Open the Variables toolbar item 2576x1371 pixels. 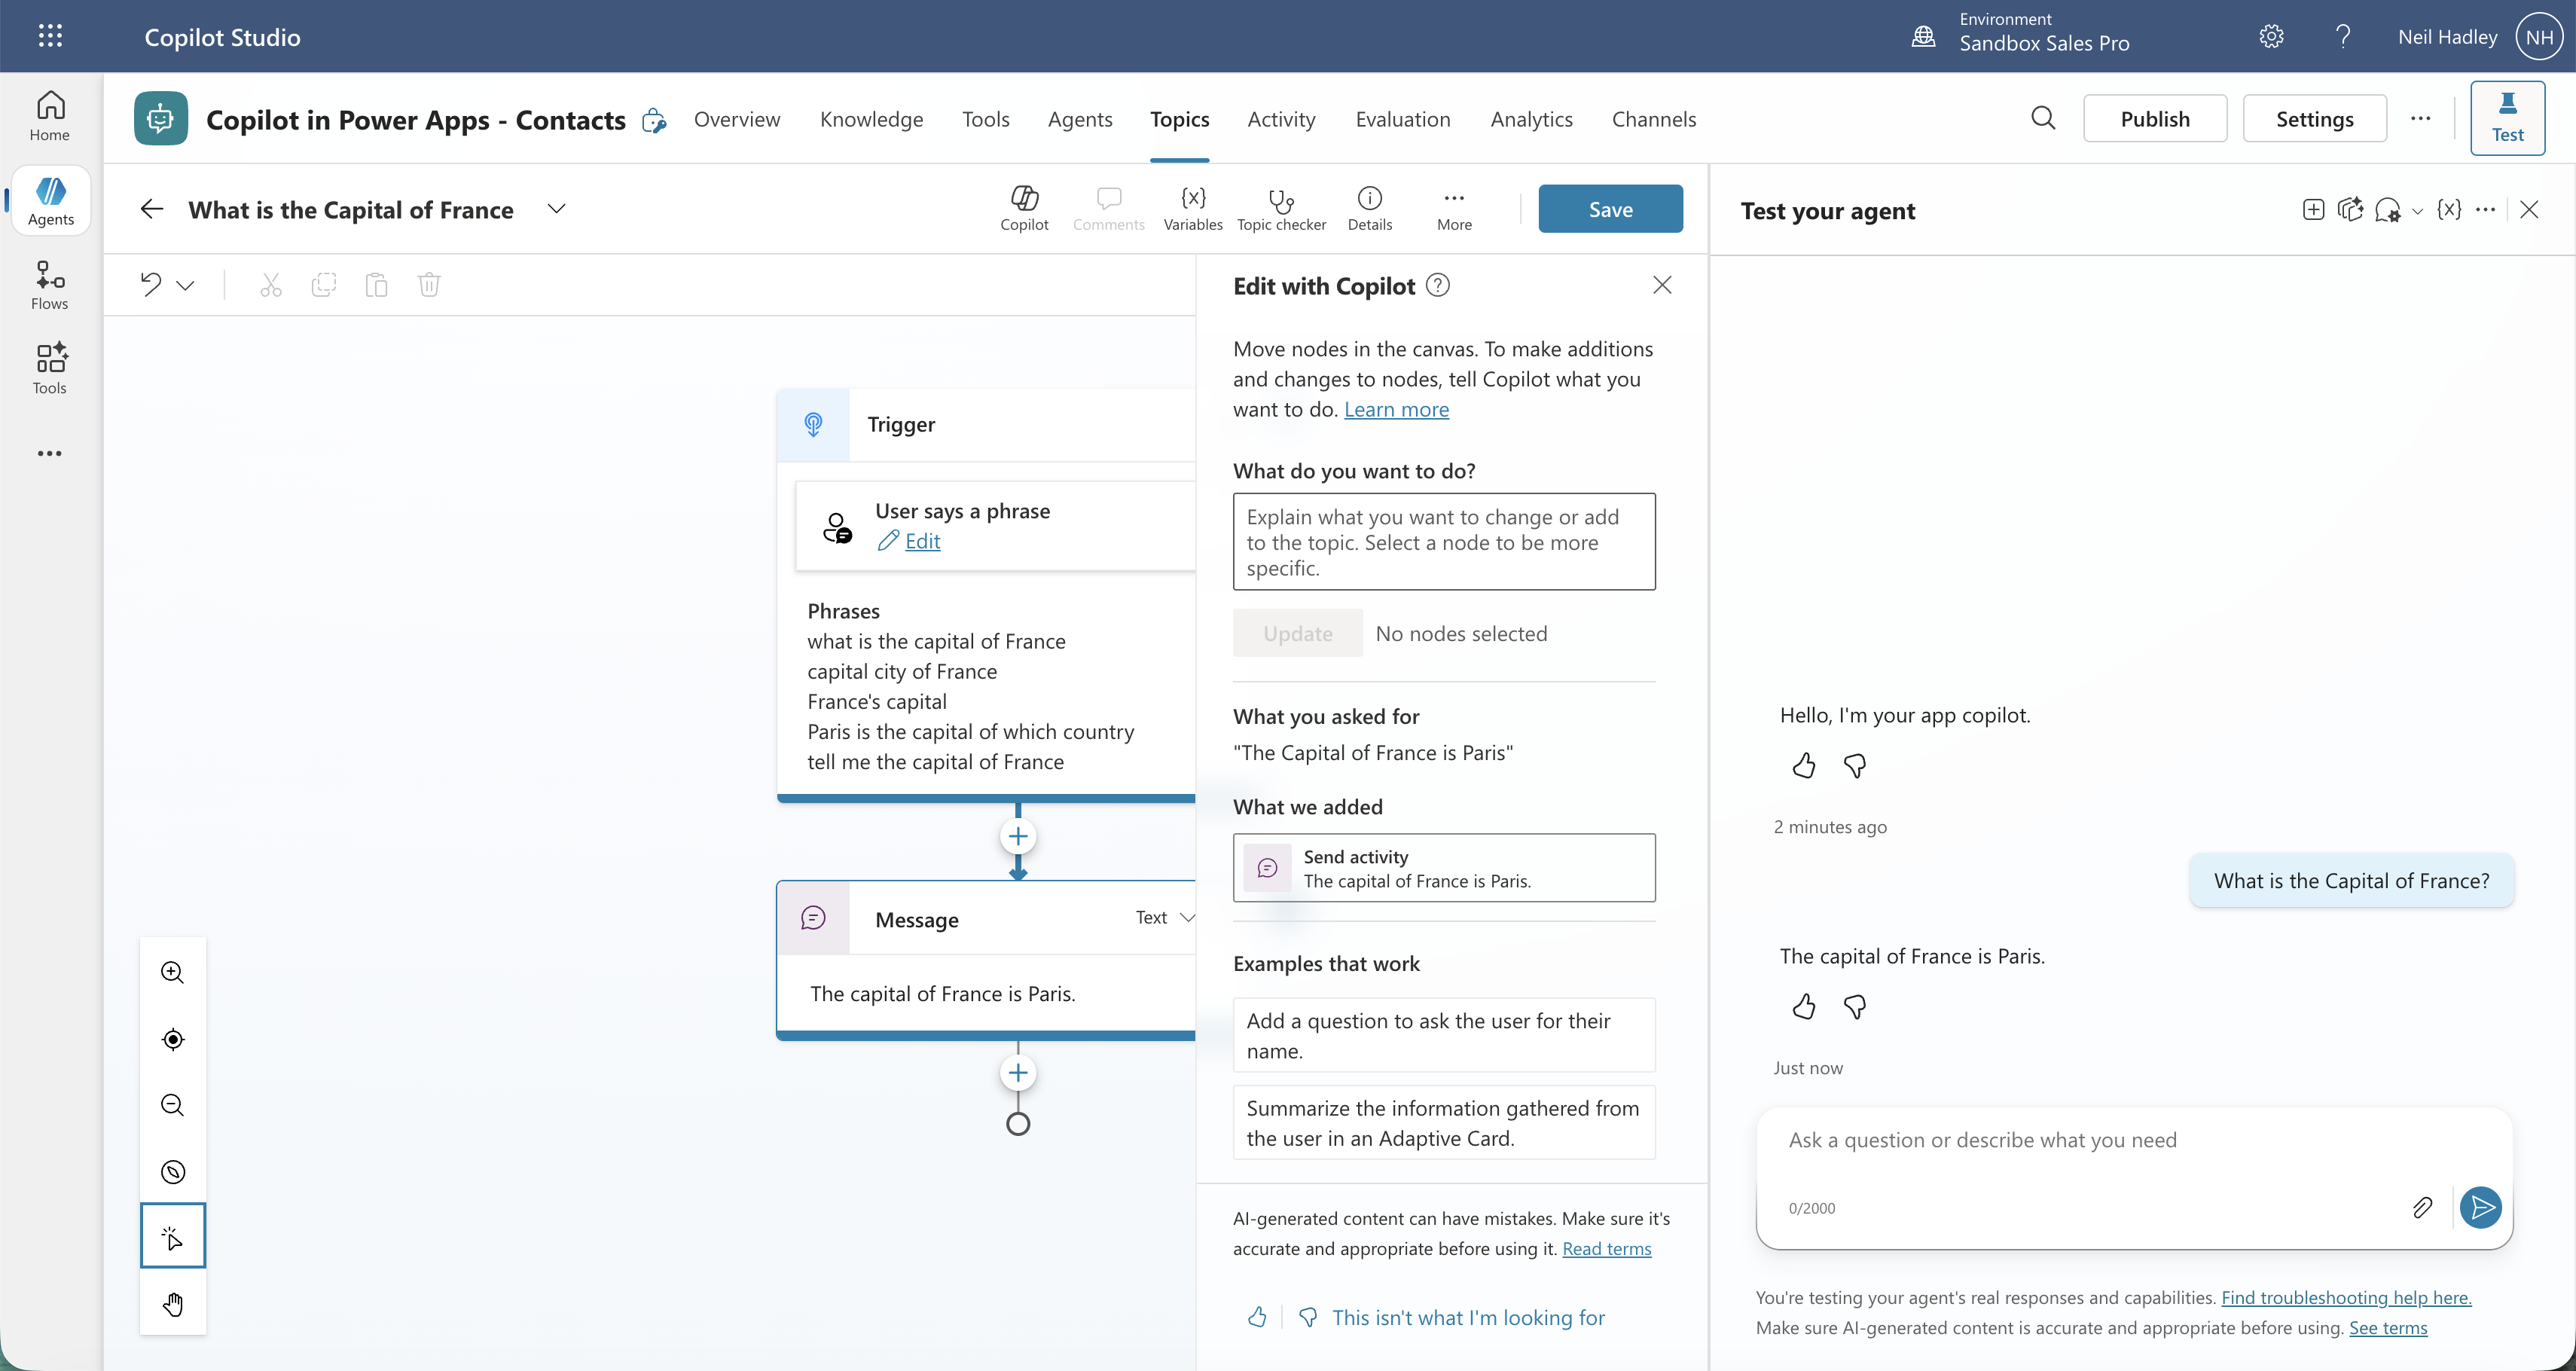[1193, 208]
